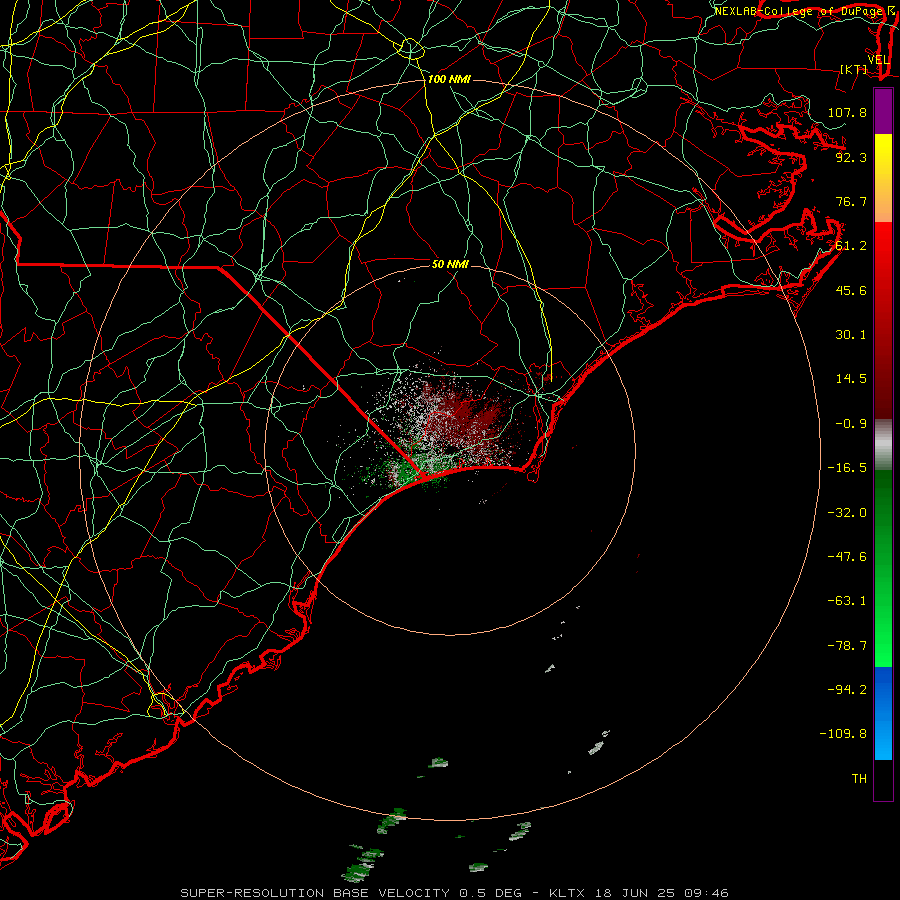Click the [KT] units label

[x=854, y=69]
